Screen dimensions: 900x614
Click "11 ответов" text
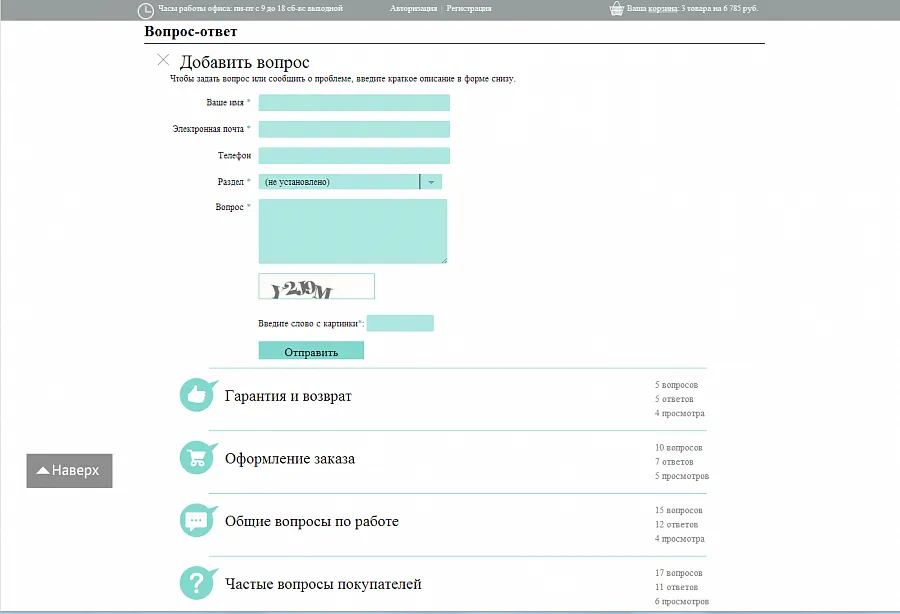pyautogui.click(x=676, y=587)
